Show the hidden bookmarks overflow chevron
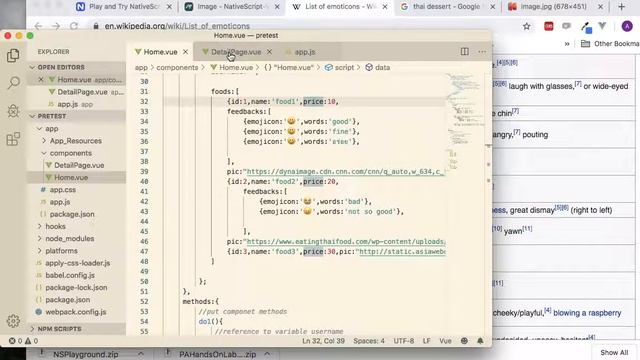This screenshot has width=640, height=360. click(567, 44)
